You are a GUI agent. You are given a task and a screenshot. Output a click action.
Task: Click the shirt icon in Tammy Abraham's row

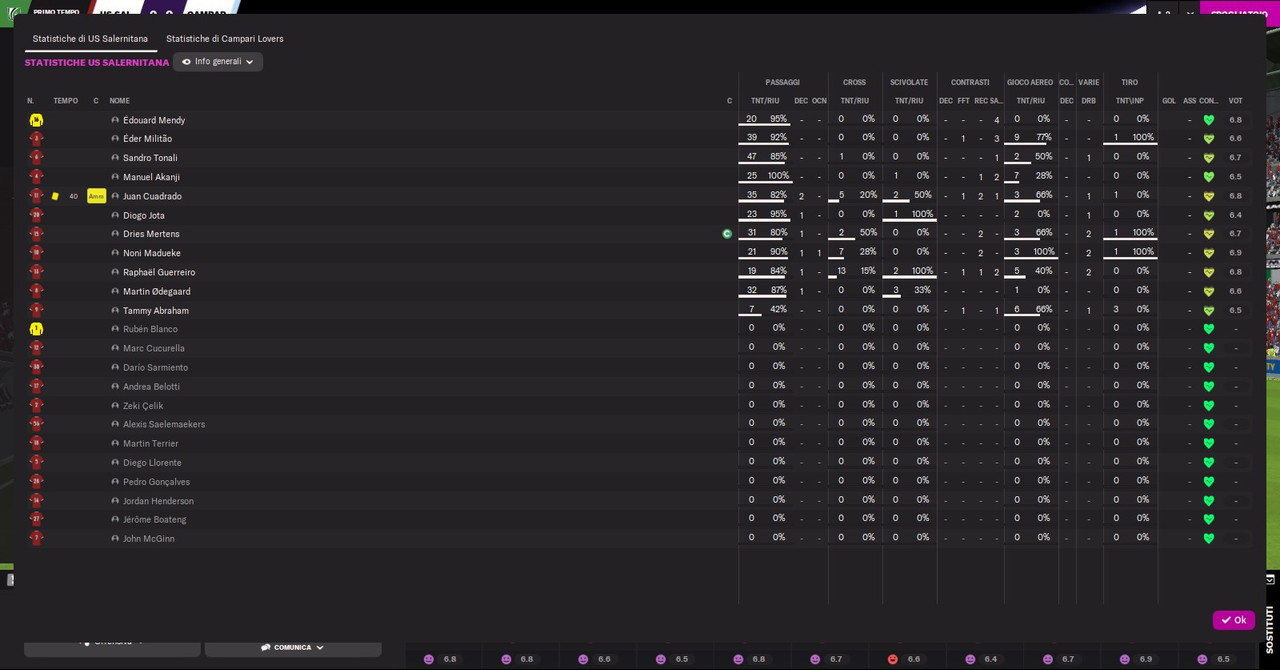coord(36,310)
